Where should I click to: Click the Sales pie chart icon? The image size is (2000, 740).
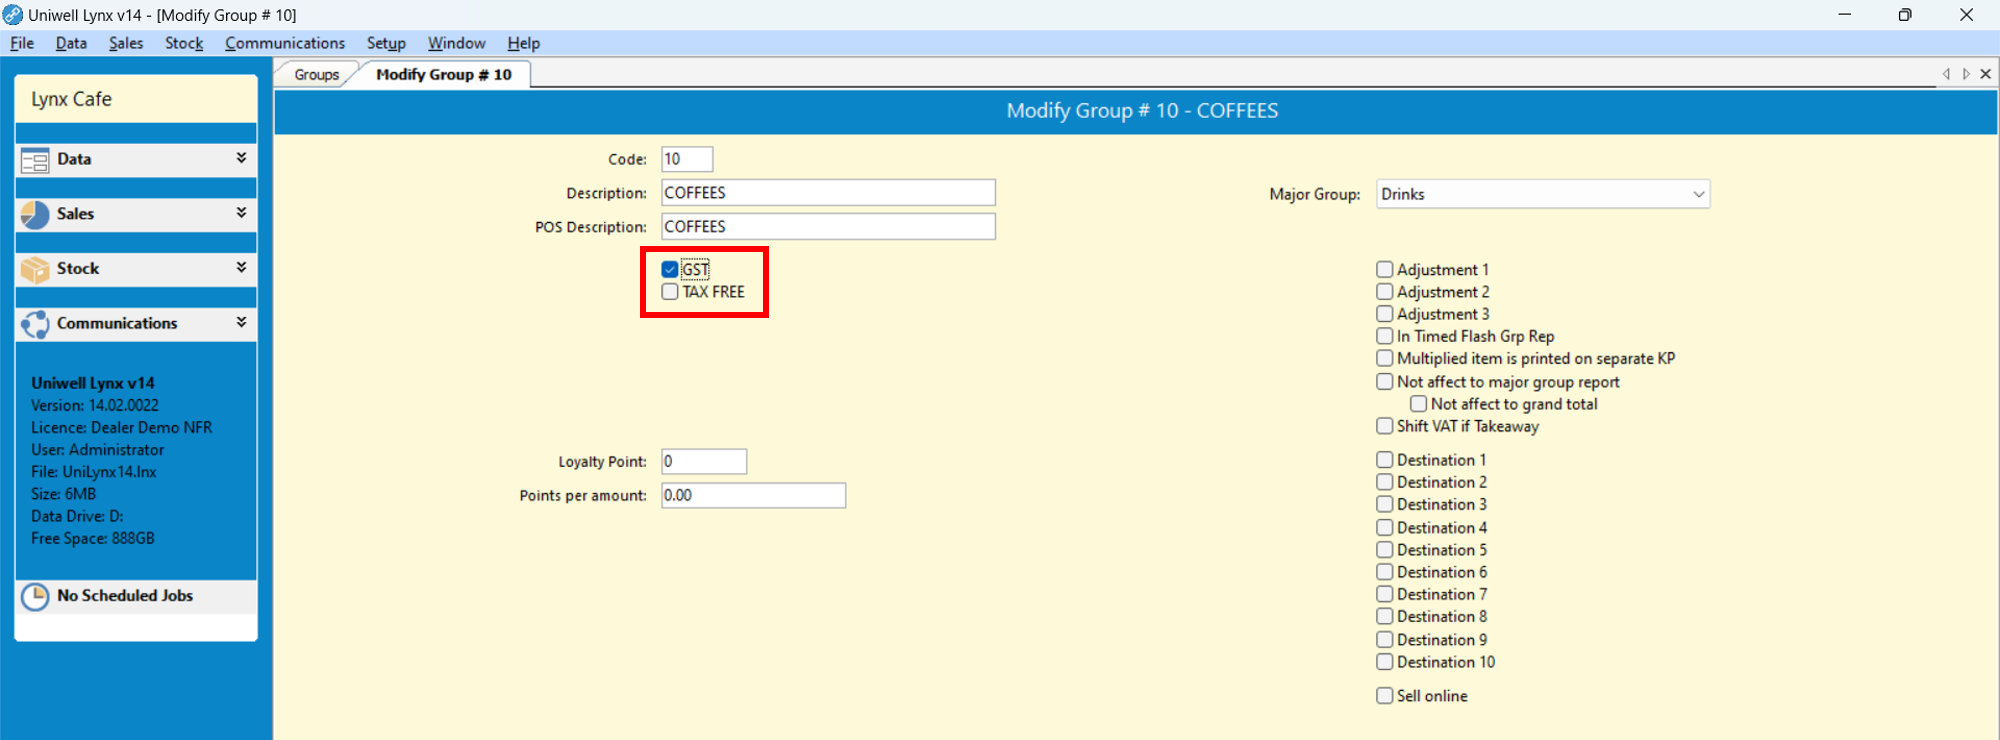(x=35, y=215)
